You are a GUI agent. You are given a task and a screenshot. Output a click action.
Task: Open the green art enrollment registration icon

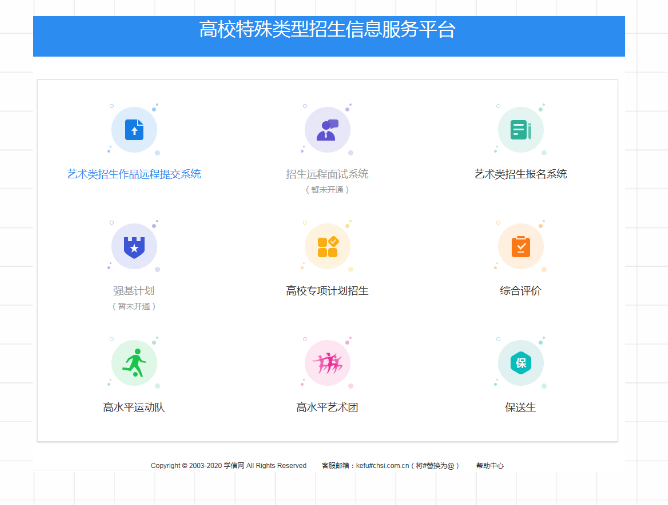click(520, 130)
